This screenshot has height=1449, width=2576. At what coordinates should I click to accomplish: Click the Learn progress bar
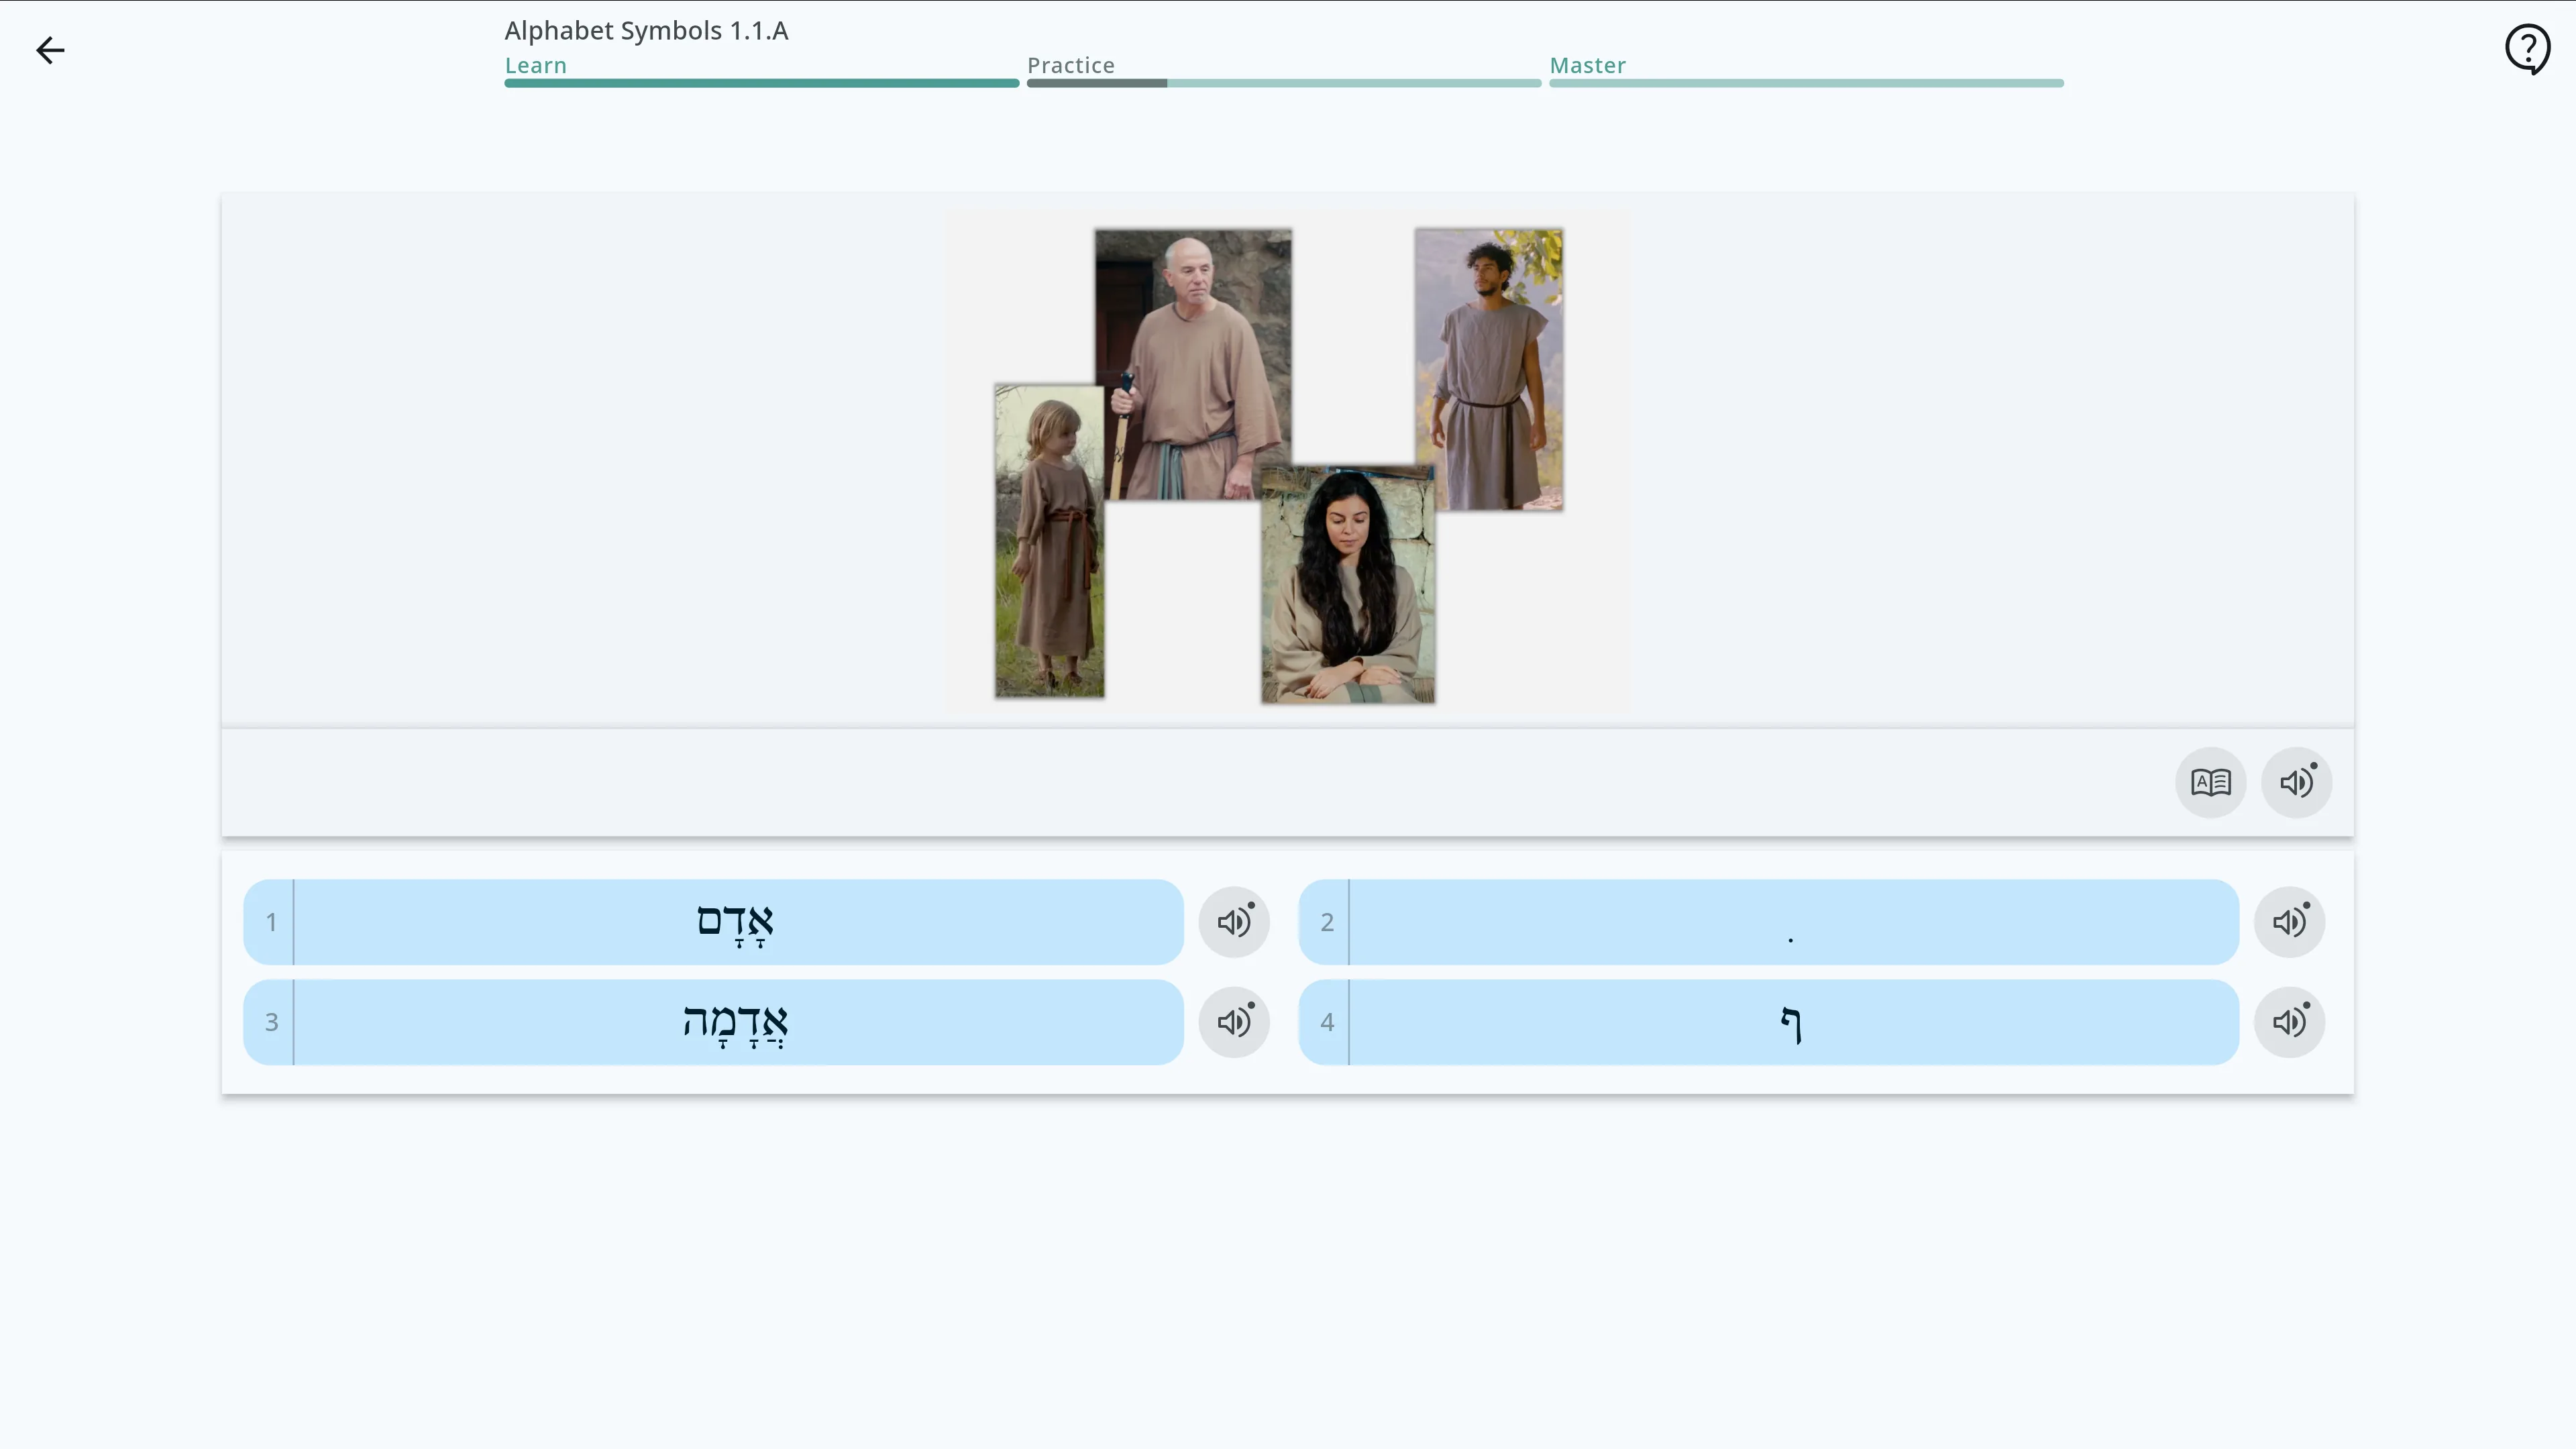click(761, 83)
